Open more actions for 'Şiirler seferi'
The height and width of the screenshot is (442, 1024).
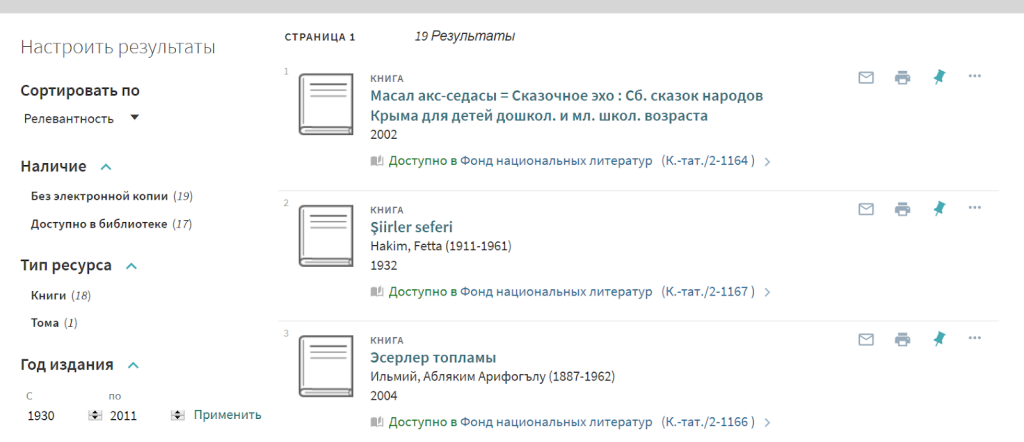tap(975, 208)
